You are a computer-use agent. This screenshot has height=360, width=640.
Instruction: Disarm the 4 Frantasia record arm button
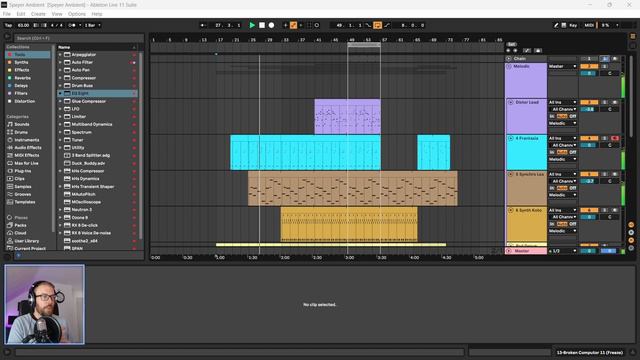point(615,138)
